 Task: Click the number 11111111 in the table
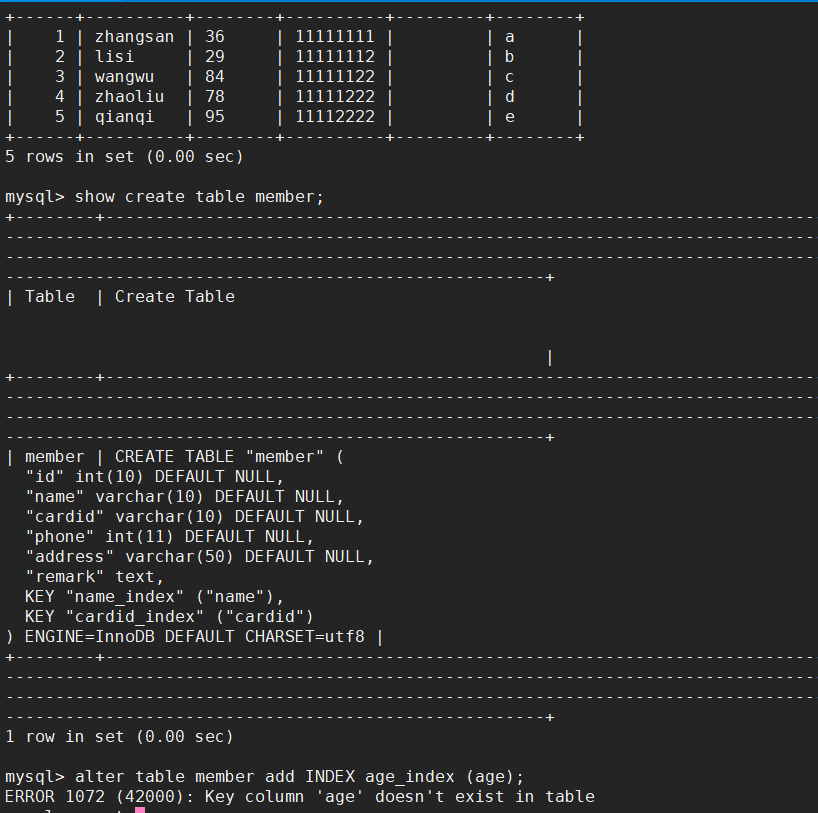pyautogui.click(x=335, y=37)
